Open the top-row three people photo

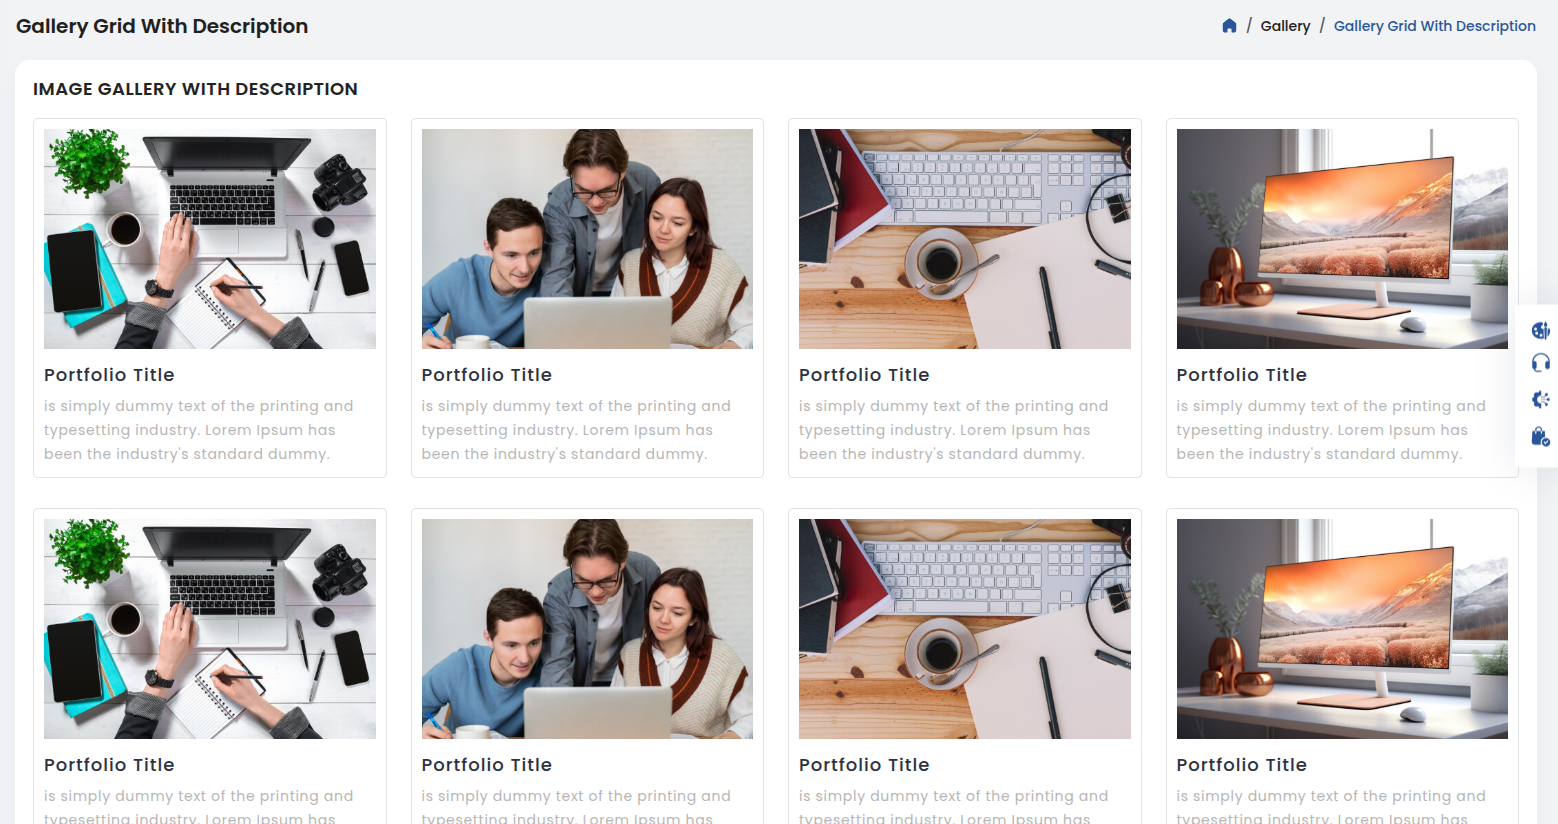pos(587,239)
